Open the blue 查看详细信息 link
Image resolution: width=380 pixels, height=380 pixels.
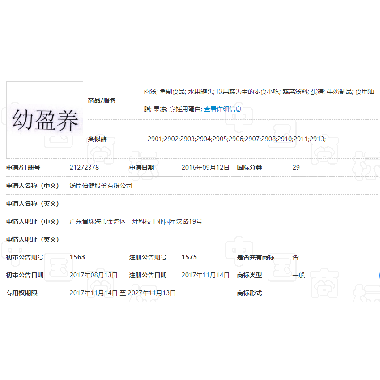(x=222, y=109)
